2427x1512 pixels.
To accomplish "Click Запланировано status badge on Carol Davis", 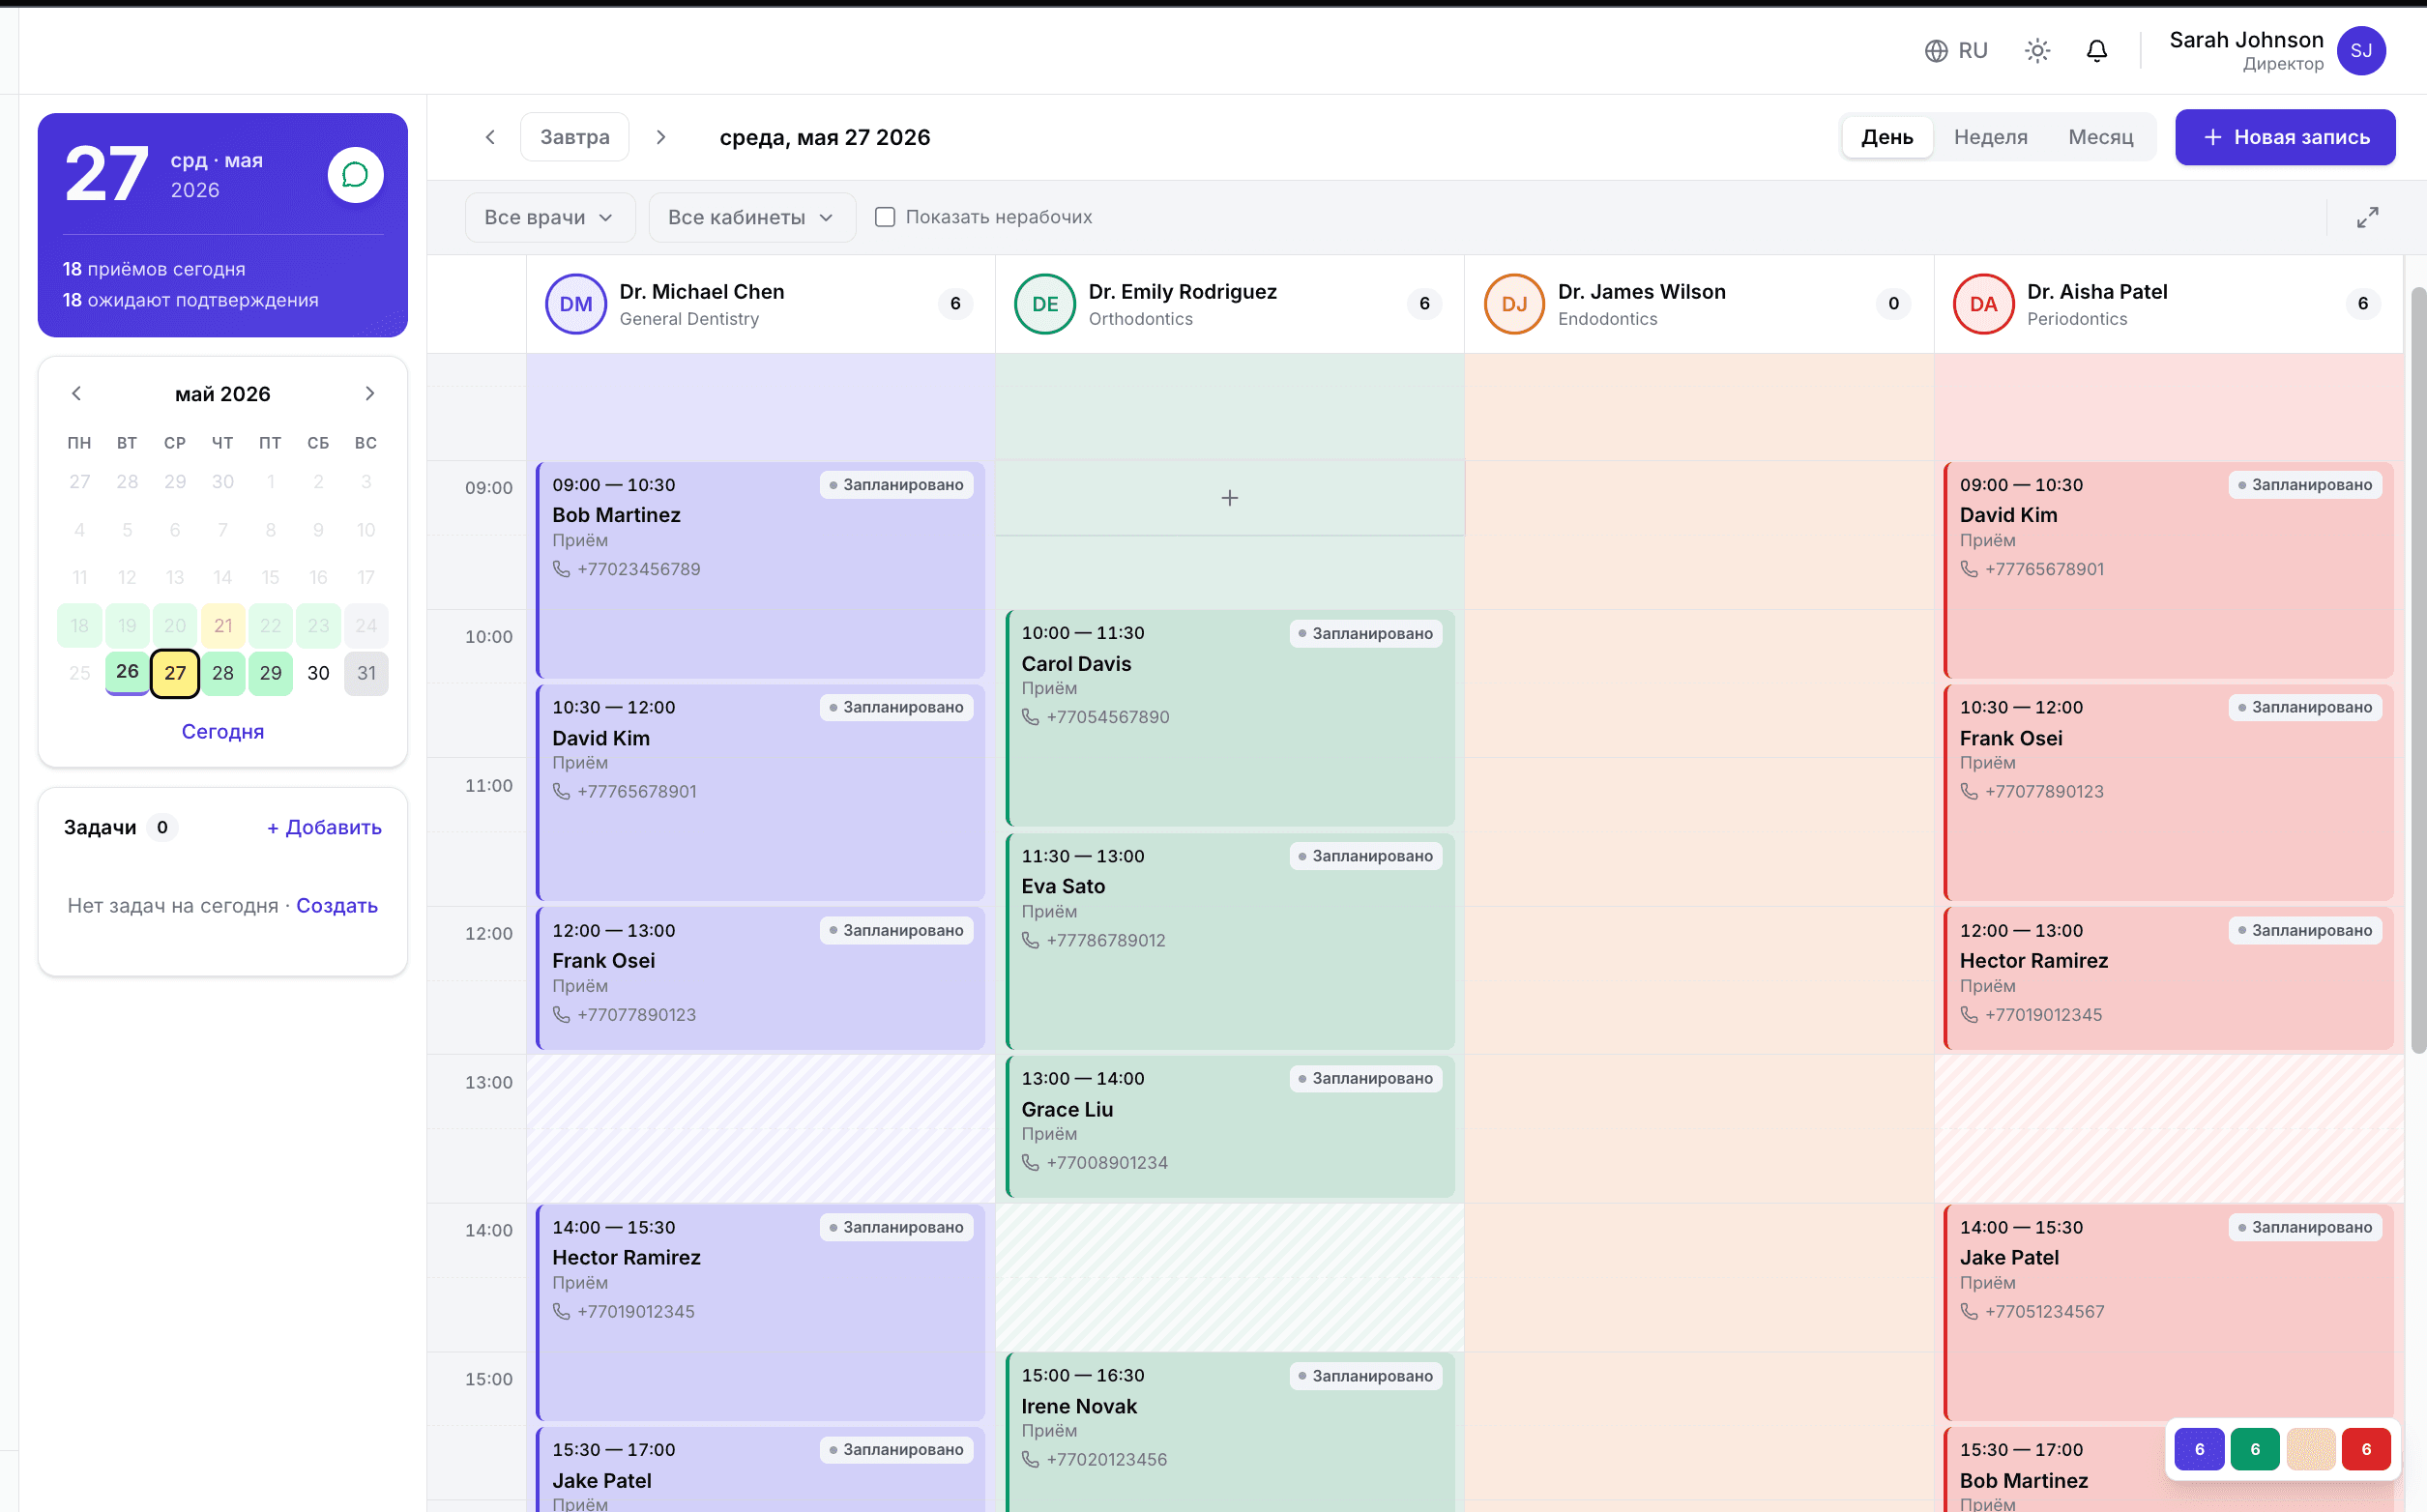I will click(x=1365, y=633).
